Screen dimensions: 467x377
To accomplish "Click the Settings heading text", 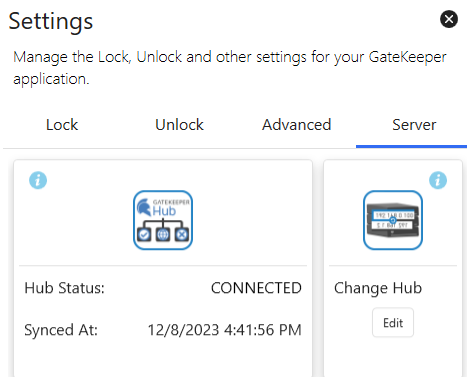I will click(51, 22).
